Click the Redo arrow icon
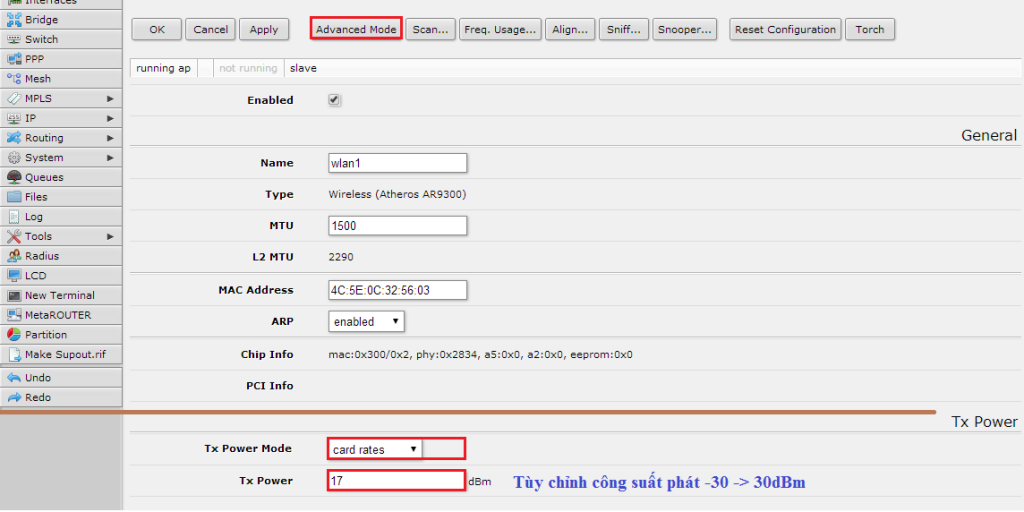The width and height of the screenshot is (1024, 512). (14, 398)
